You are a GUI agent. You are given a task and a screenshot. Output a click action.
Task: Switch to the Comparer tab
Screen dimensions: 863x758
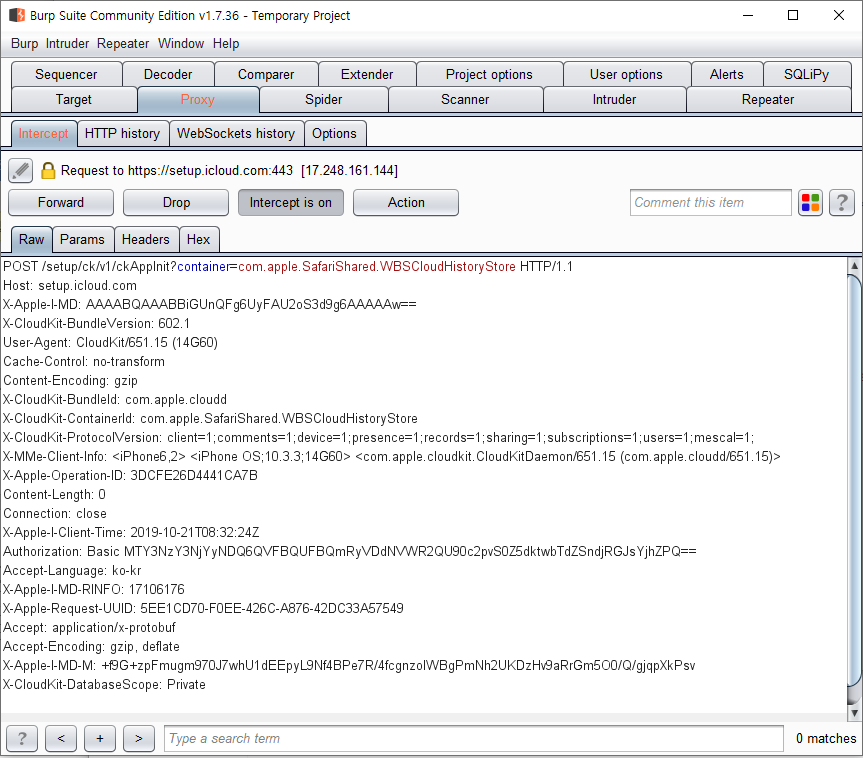(266, 74)
